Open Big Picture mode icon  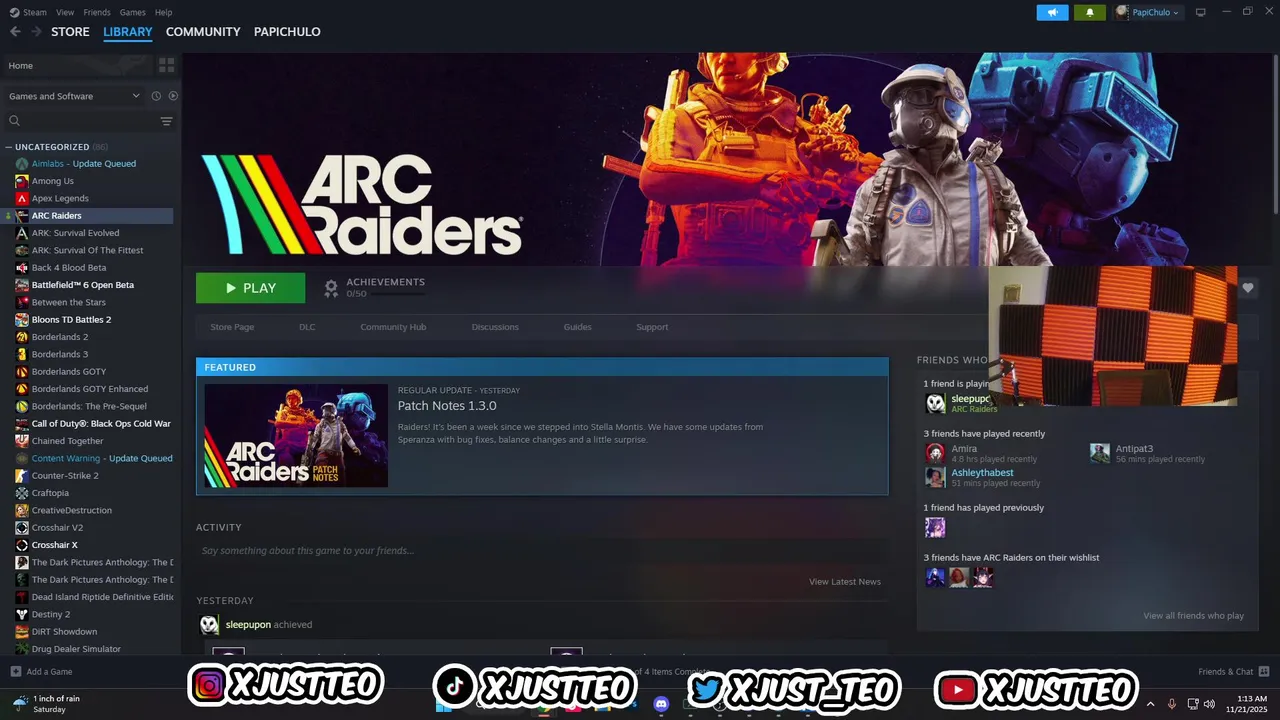point(1201,12)
